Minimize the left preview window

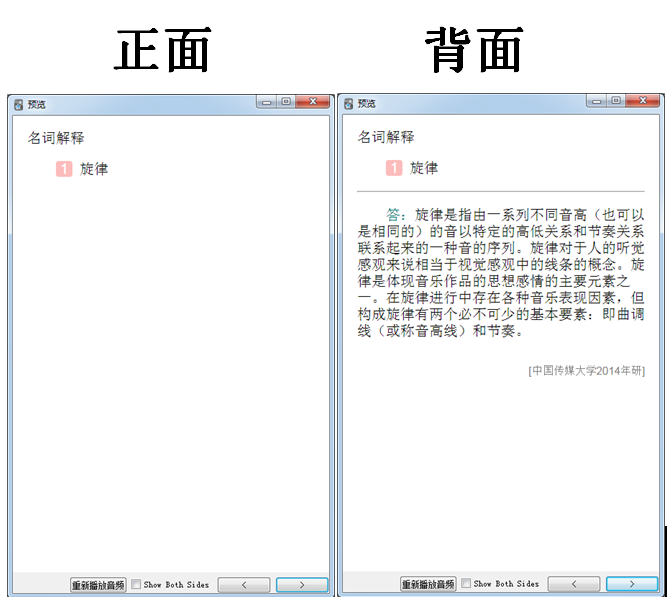(x=267, y=102)
